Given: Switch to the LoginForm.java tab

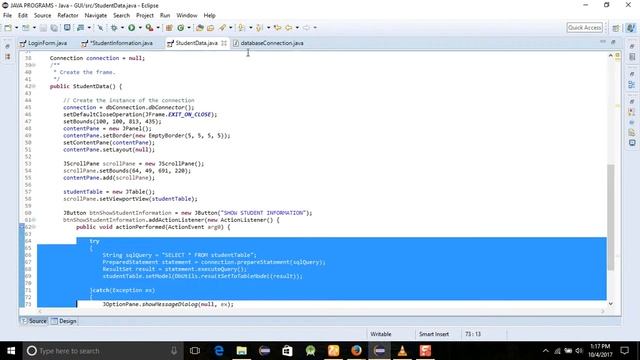Looking at the screenshot, I should tap(44, 43).
